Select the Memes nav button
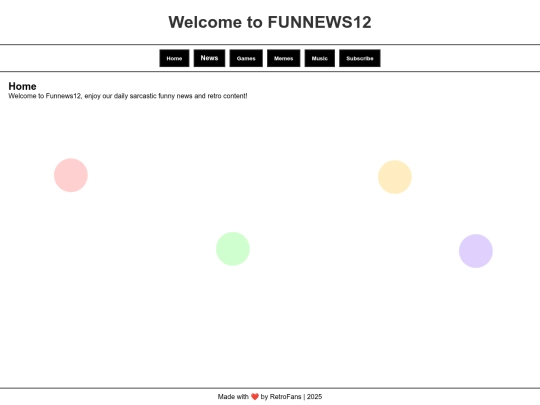The width and height of the screenshot is (540, 405). click(283, 58)
